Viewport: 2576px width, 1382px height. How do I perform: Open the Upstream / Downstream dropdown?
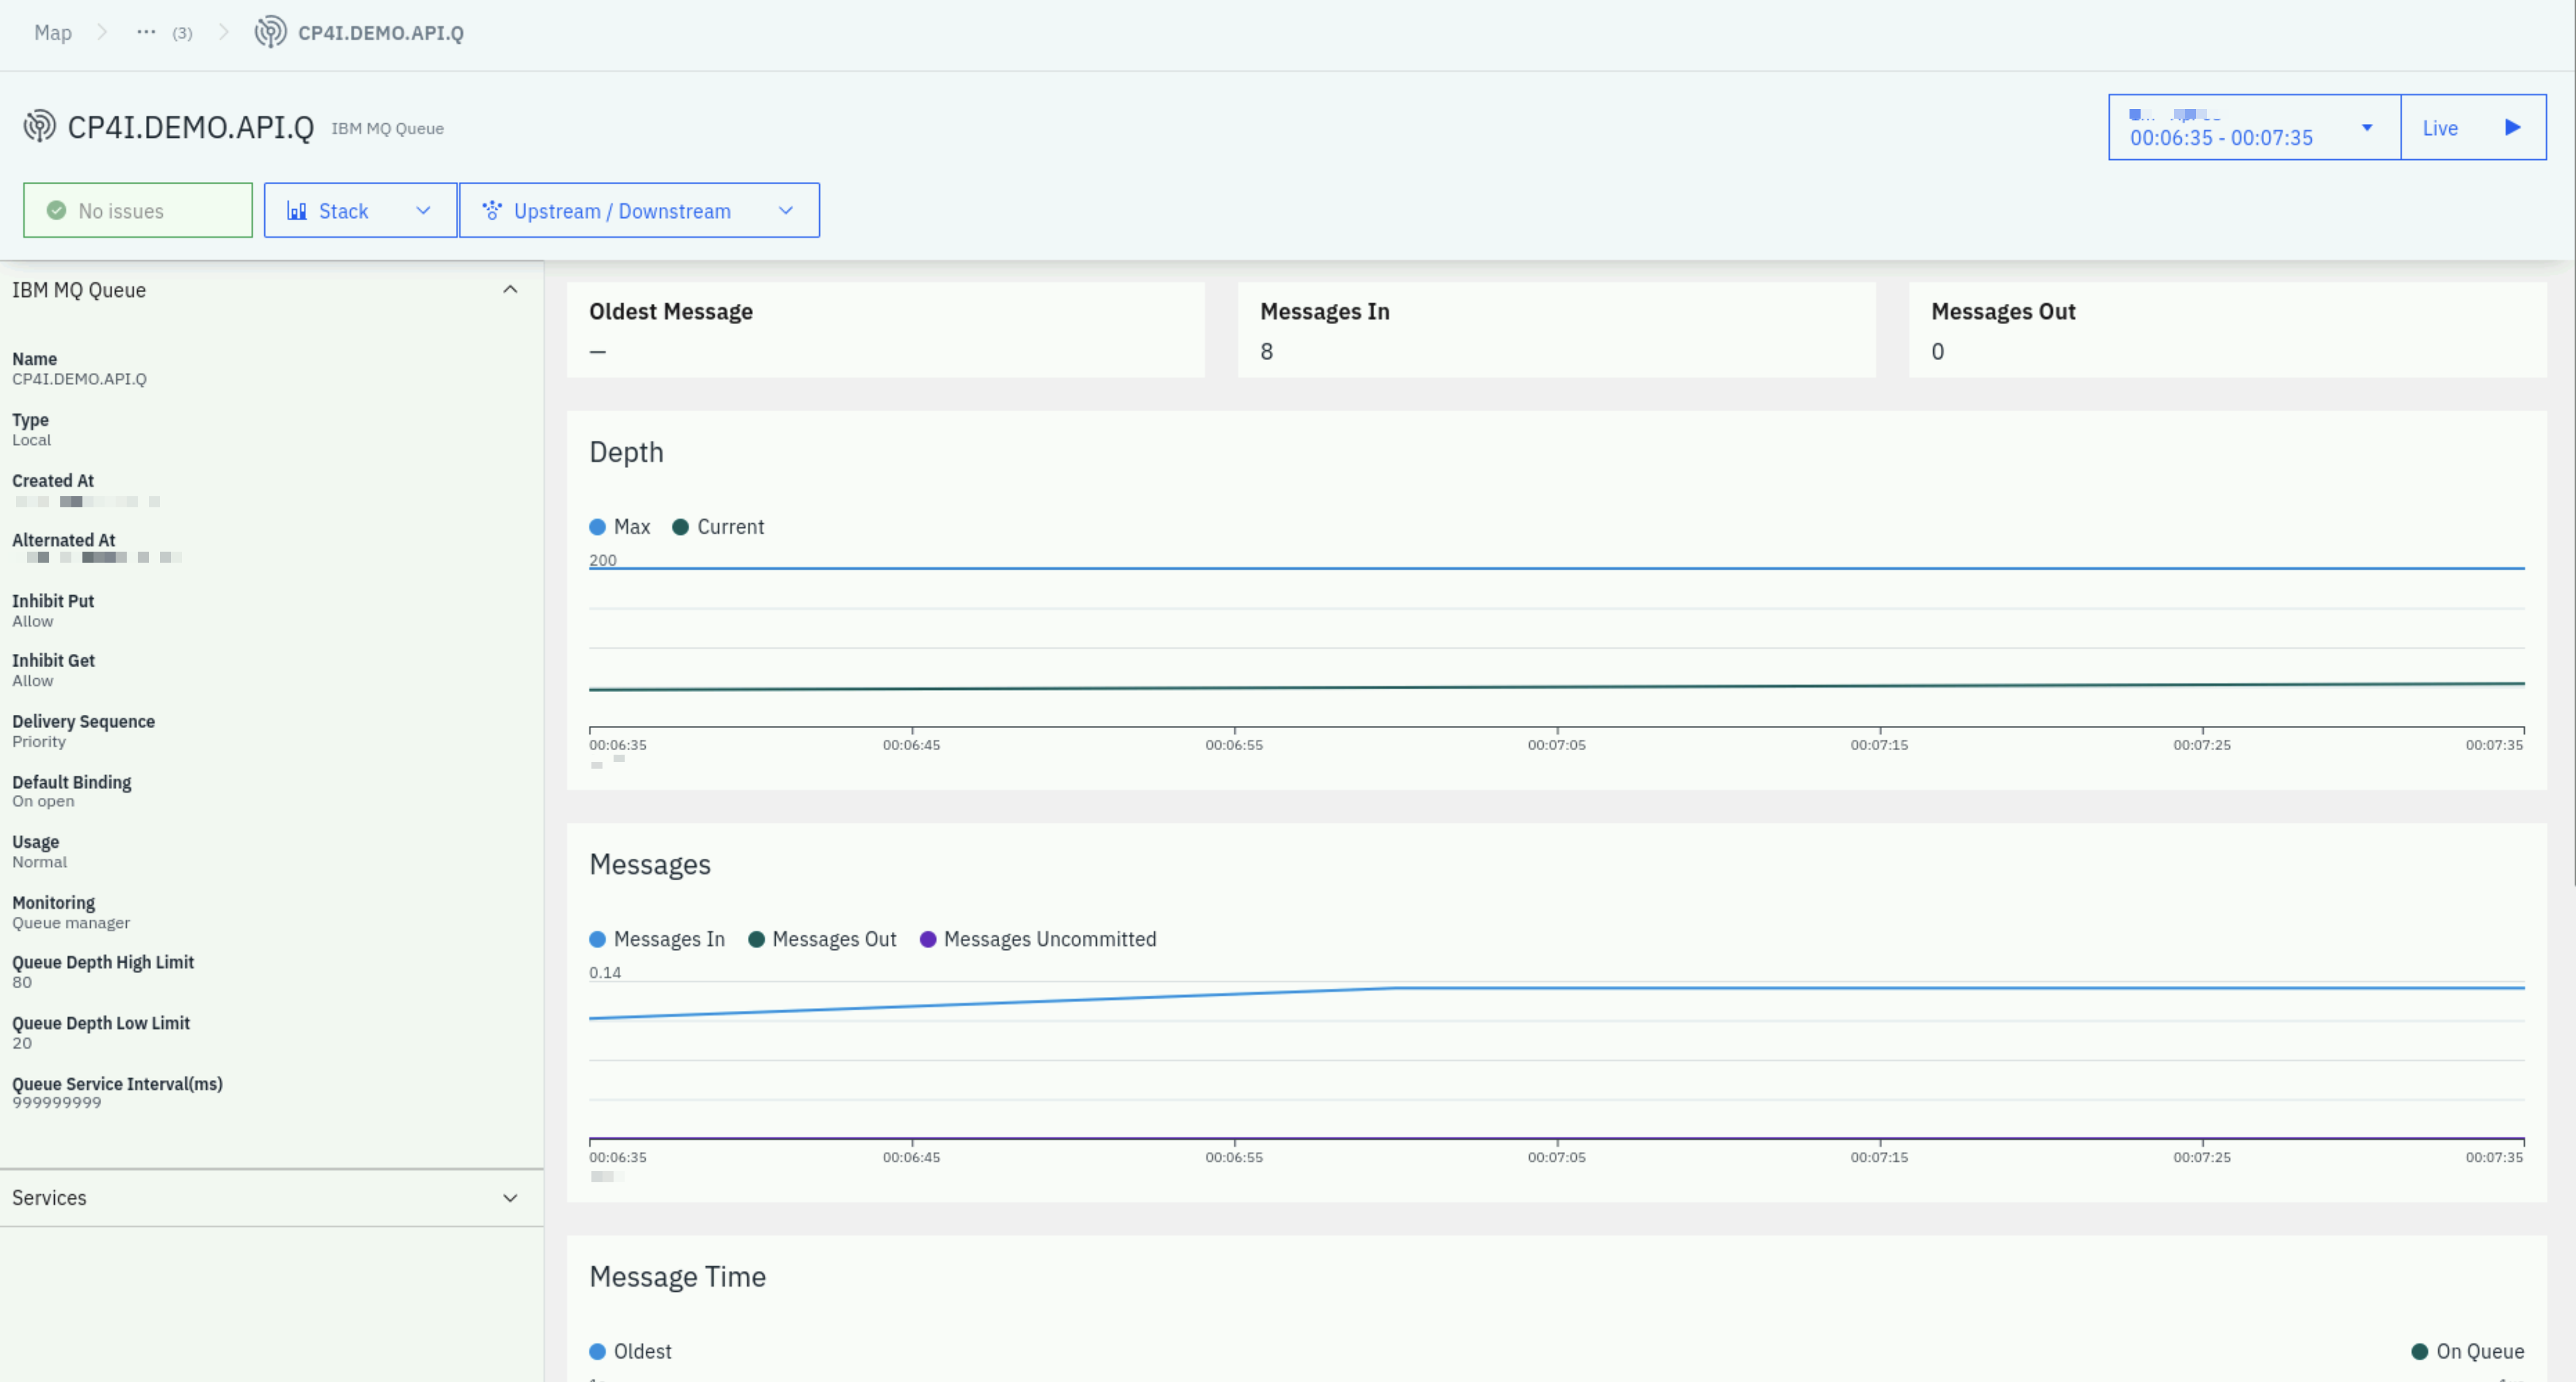(x=639, y=210)
